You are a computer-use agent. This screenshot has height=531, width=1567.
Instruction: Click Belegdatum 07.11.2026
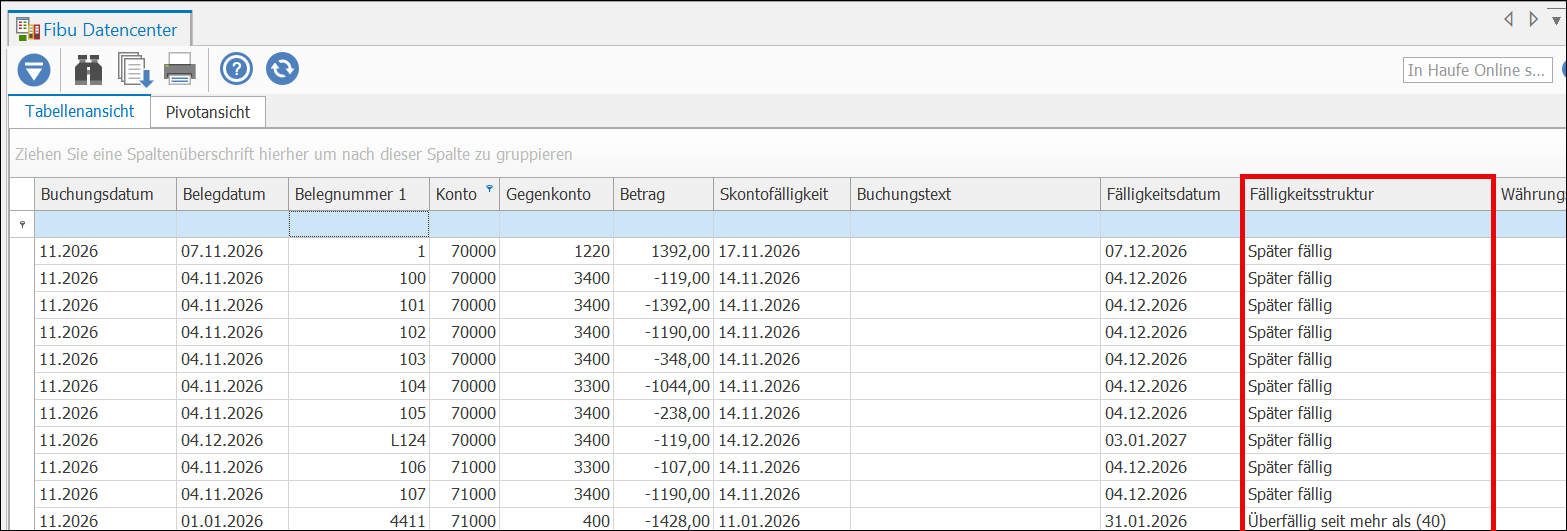click(x=232, y=251)
